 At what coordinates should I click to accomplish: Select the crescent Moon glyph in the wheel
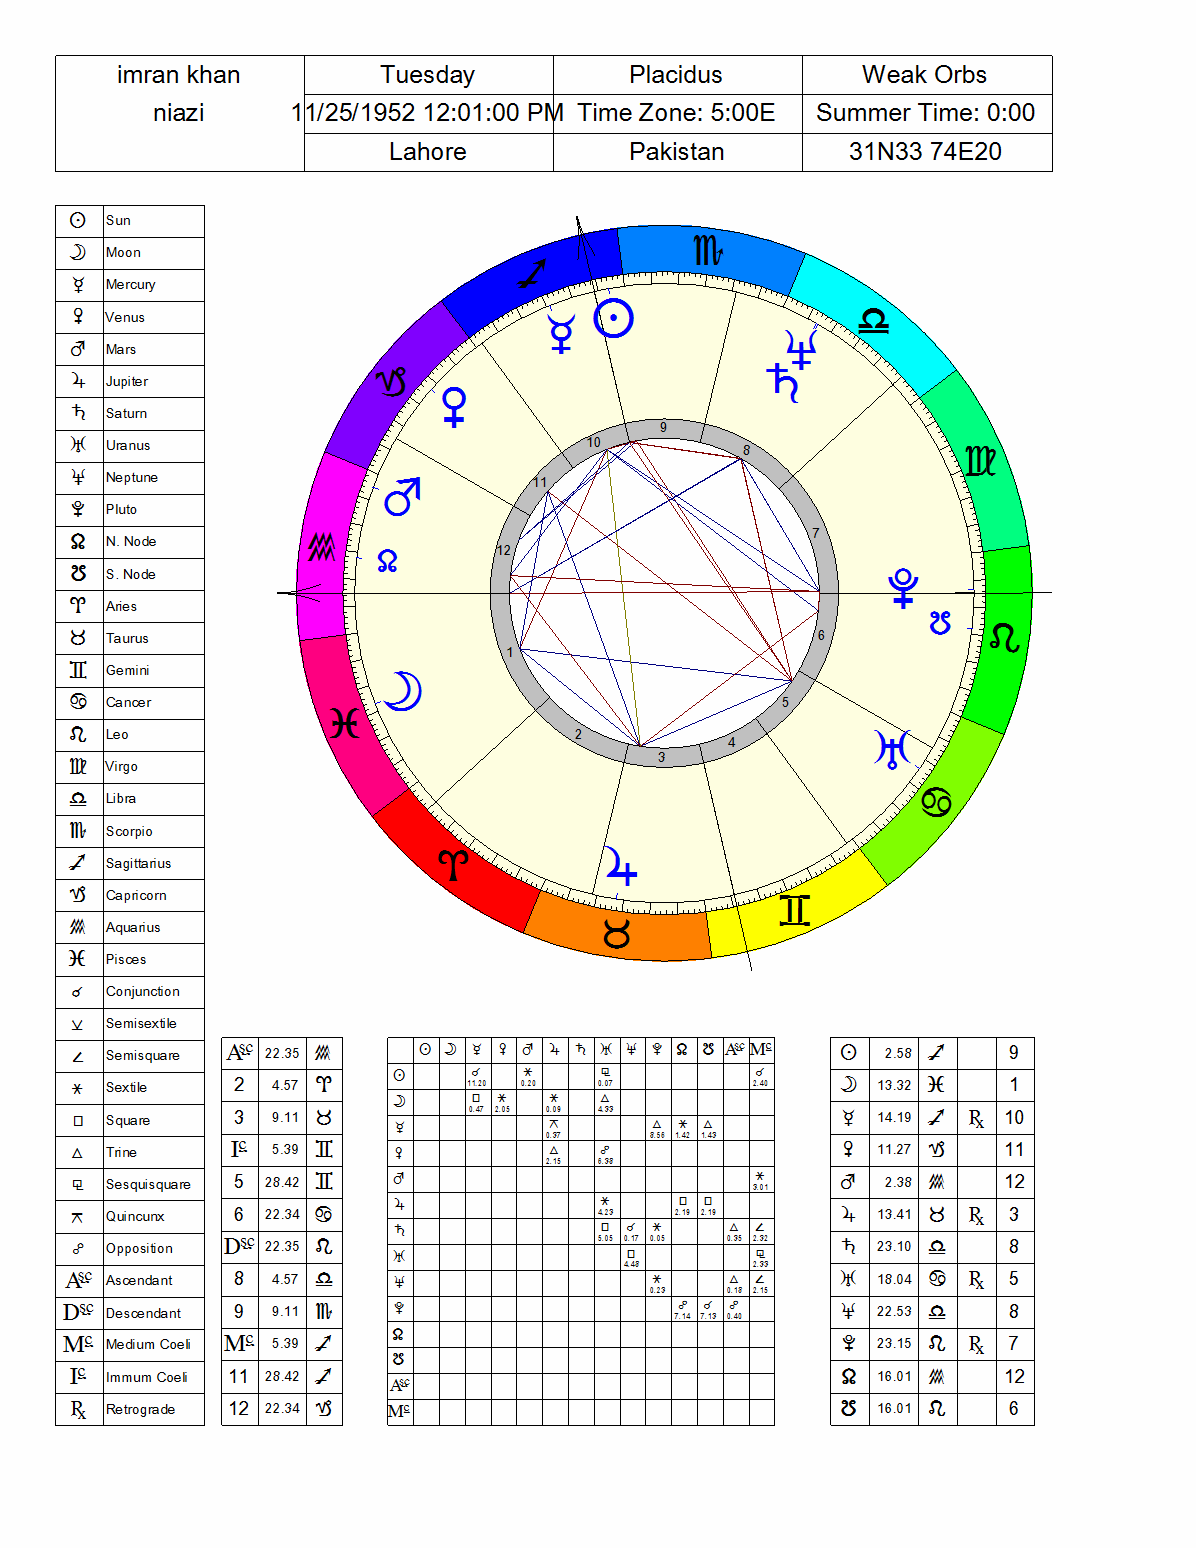tap(403, 691)
